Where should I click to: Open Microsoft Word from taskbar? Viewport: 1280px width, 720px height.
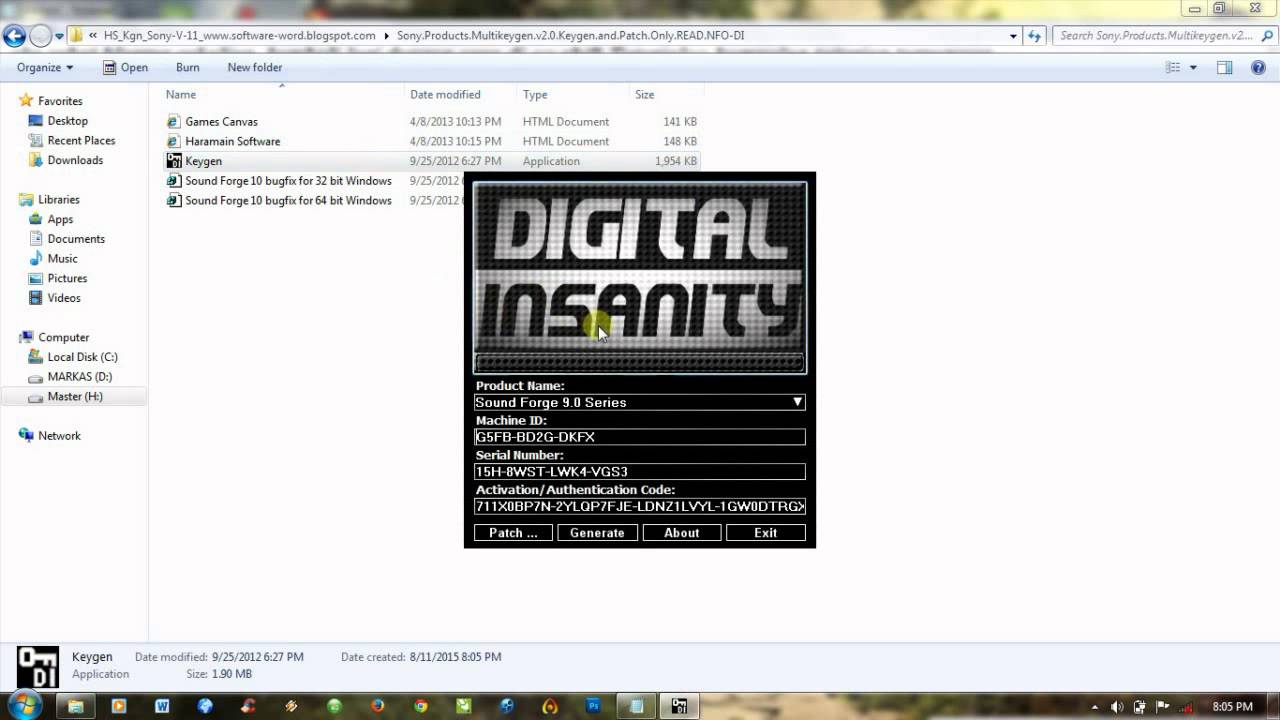162,706
